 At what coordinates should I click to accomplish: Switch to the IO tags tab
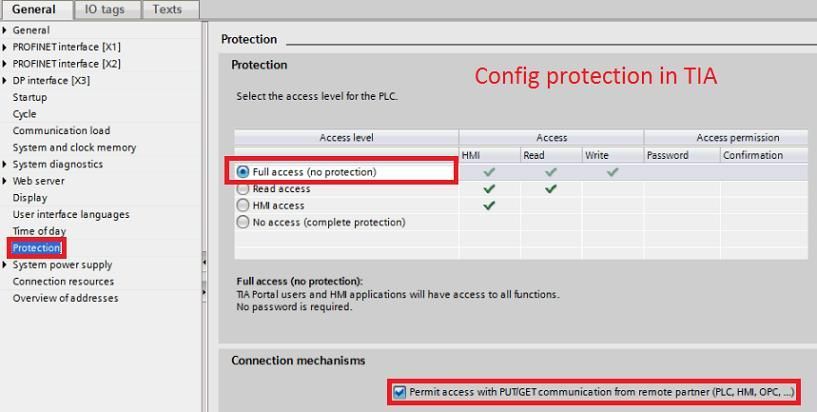[x=104, y=9]
